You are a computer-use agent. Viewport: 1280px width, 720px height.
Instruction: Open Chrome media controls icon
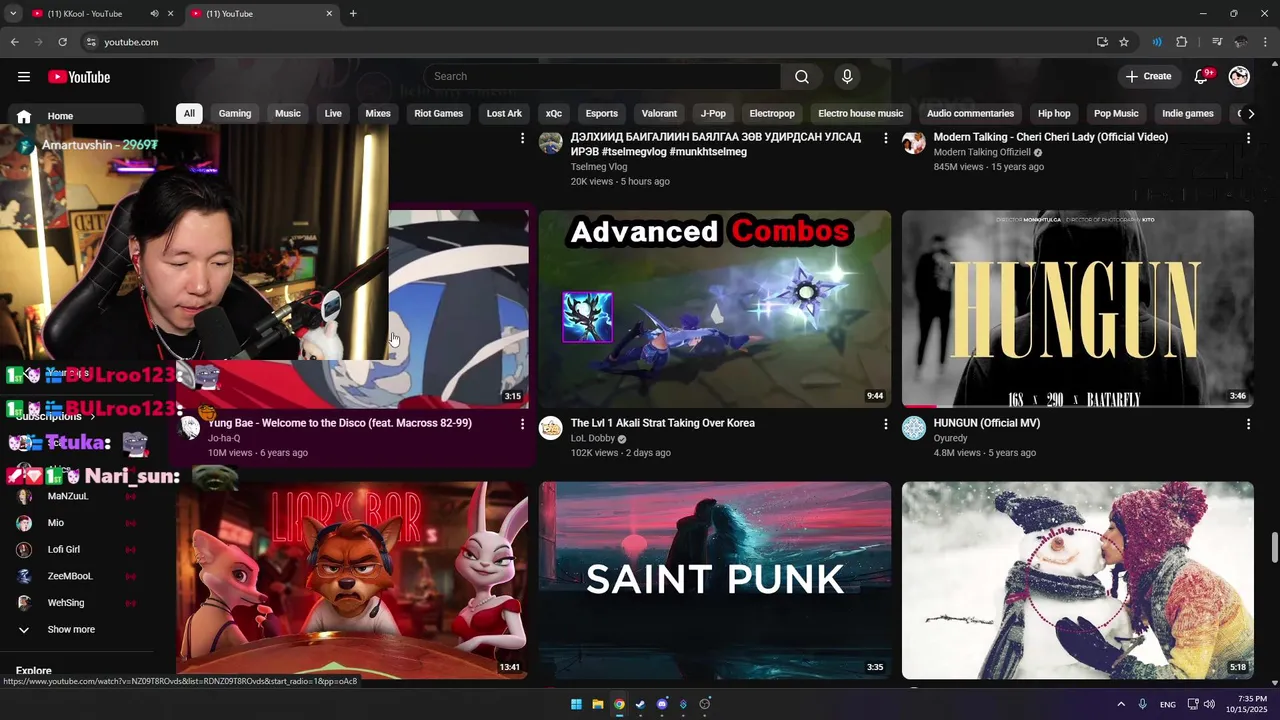[x=1217, y=42]
